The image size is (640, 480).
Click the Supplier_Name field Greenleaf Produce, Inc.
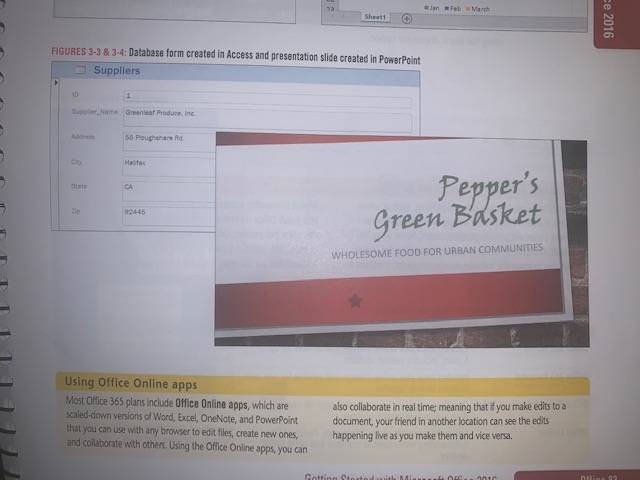point(267,119)
